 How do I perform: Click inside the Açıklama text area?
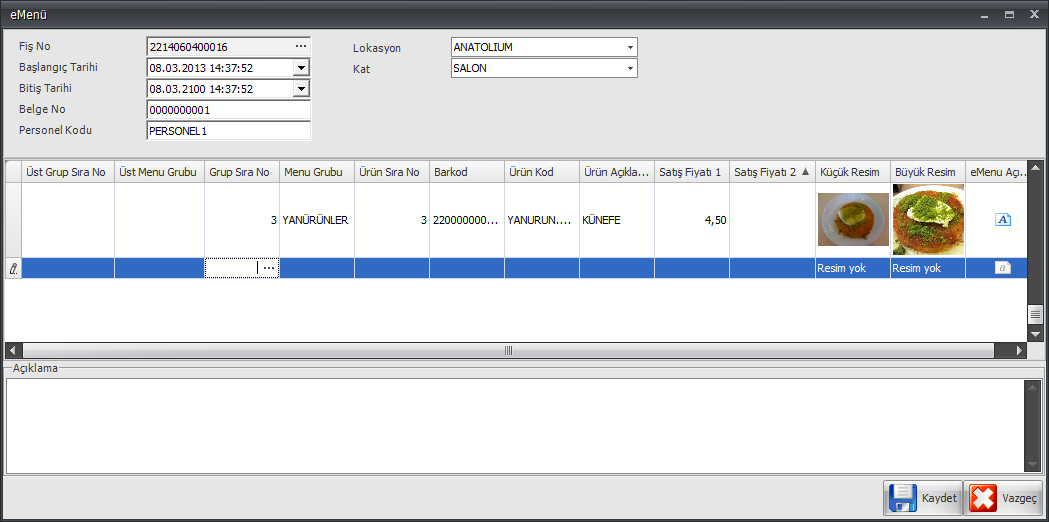click(x=515, y=425)
